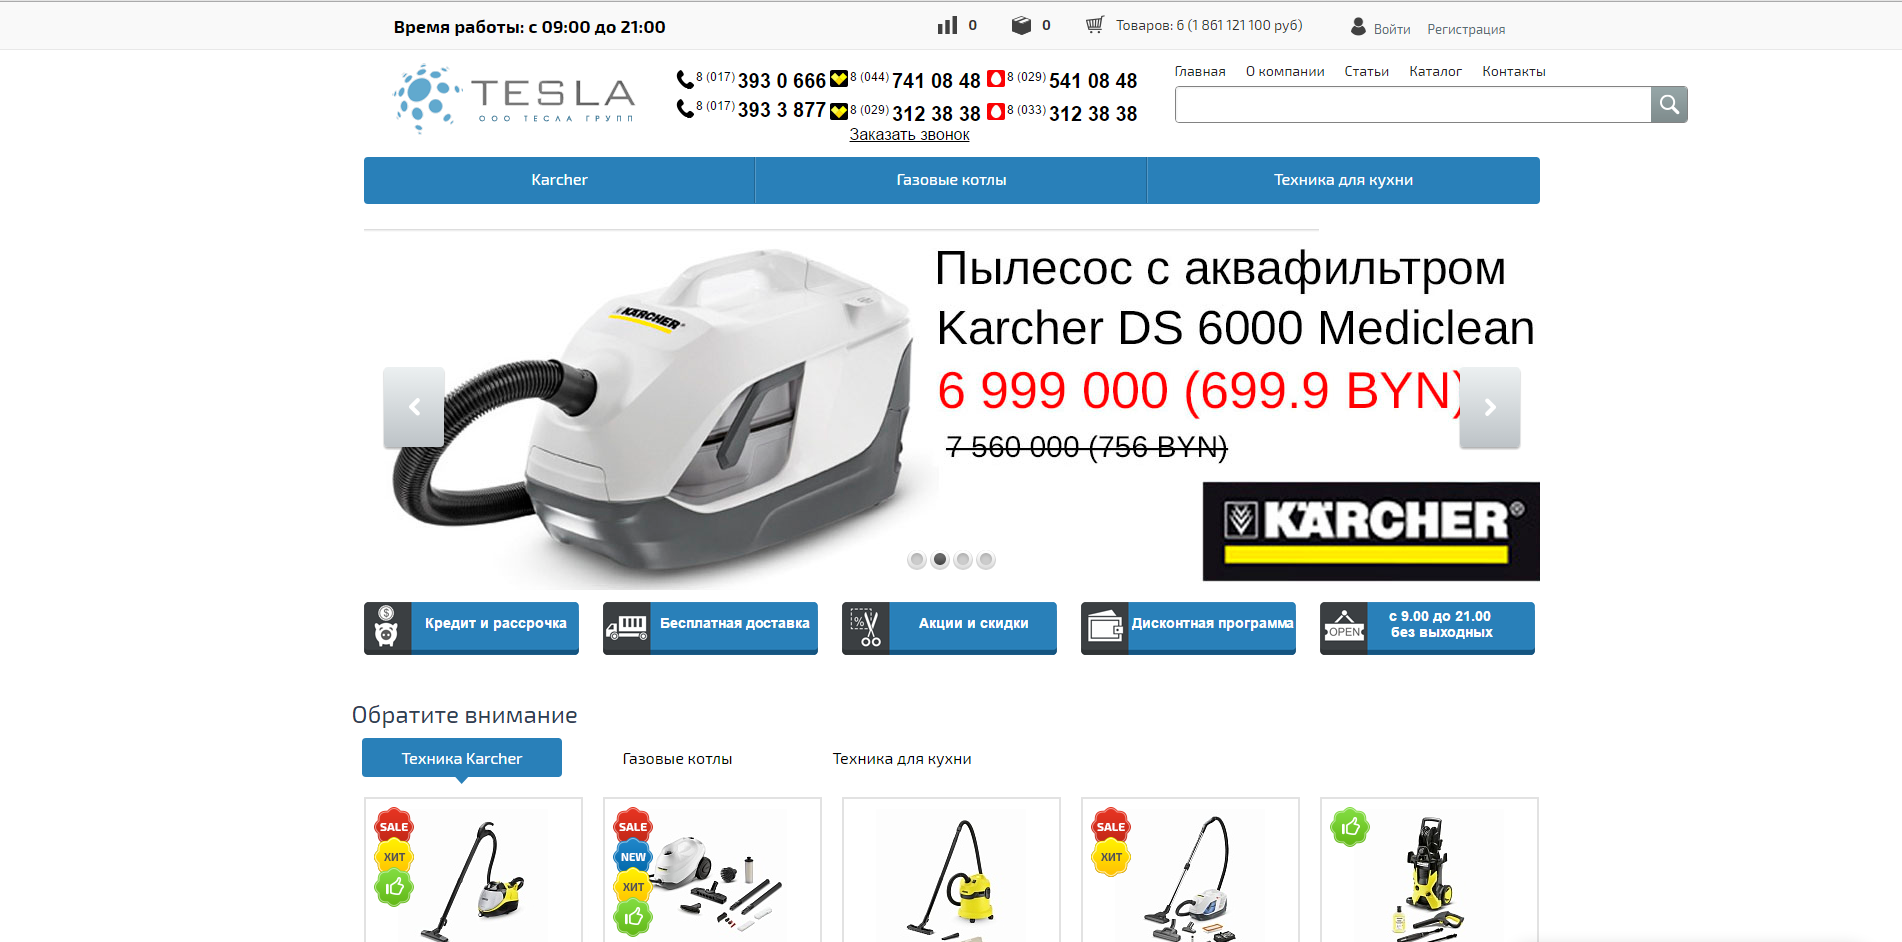Image resolution: width=1902 pixels, height=942 pixels.
Task: Click the scissors discount icon
Action: (x=865, y=627)
